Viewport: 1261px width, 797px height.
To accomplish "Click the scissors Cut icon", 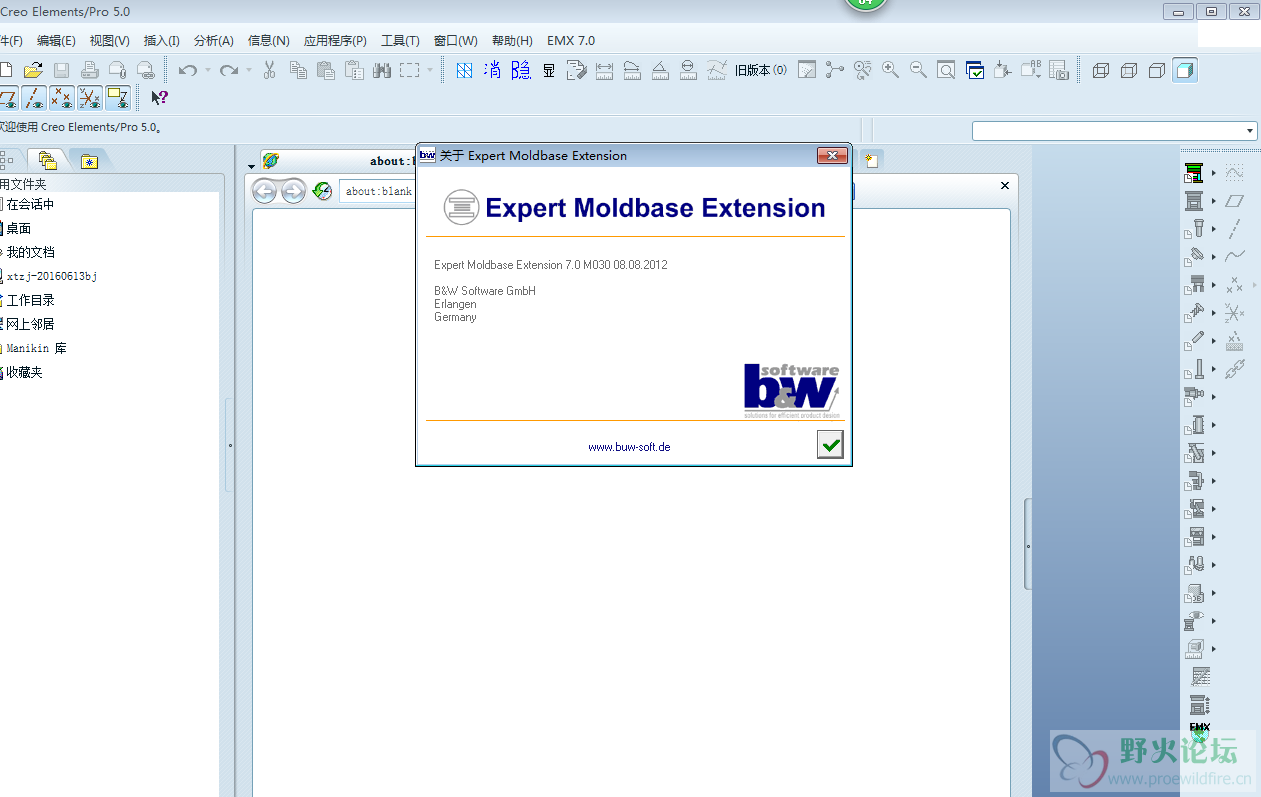I will point(269,70).
